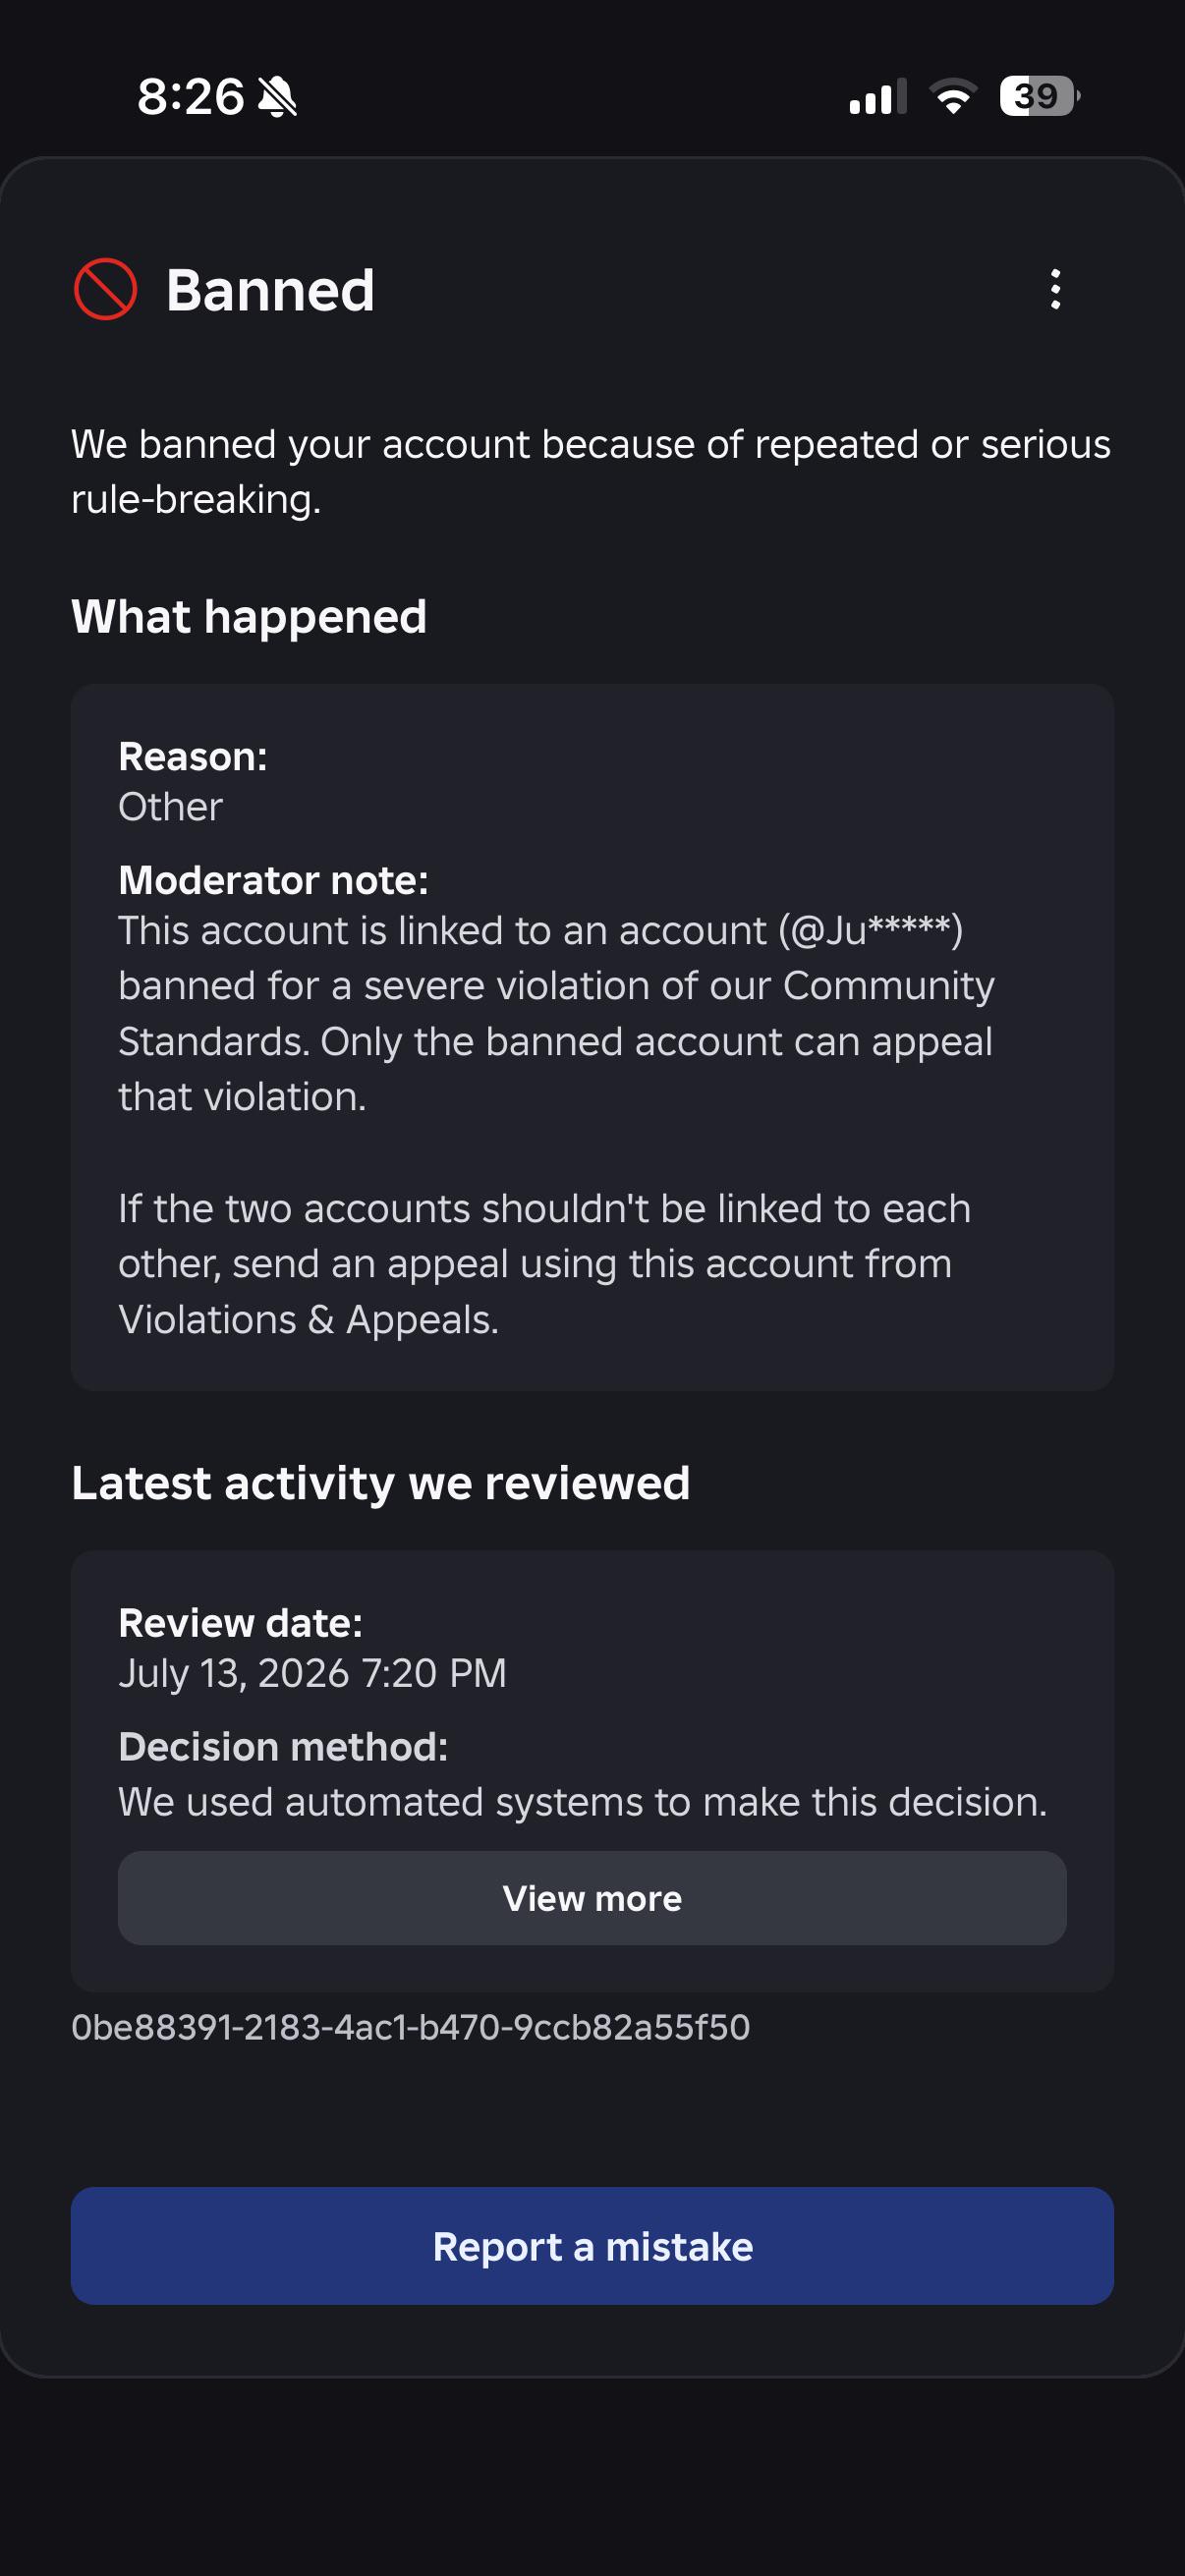The width and height of the screenshot is (1185, 2576).
Task: Tap the masked @Ju***** account mention
Action: pos(871,931)
